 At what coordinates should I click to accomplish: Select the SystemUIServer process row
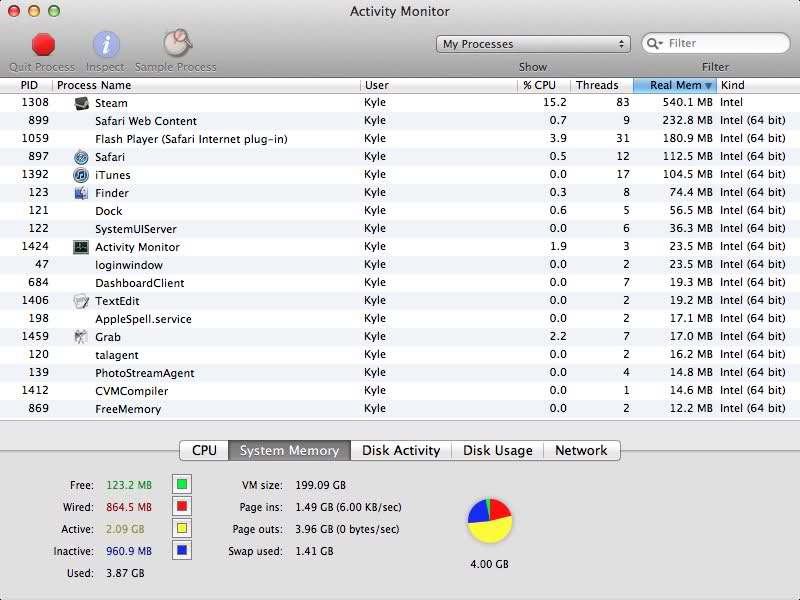pyautogui.click(x=400, y=229)
